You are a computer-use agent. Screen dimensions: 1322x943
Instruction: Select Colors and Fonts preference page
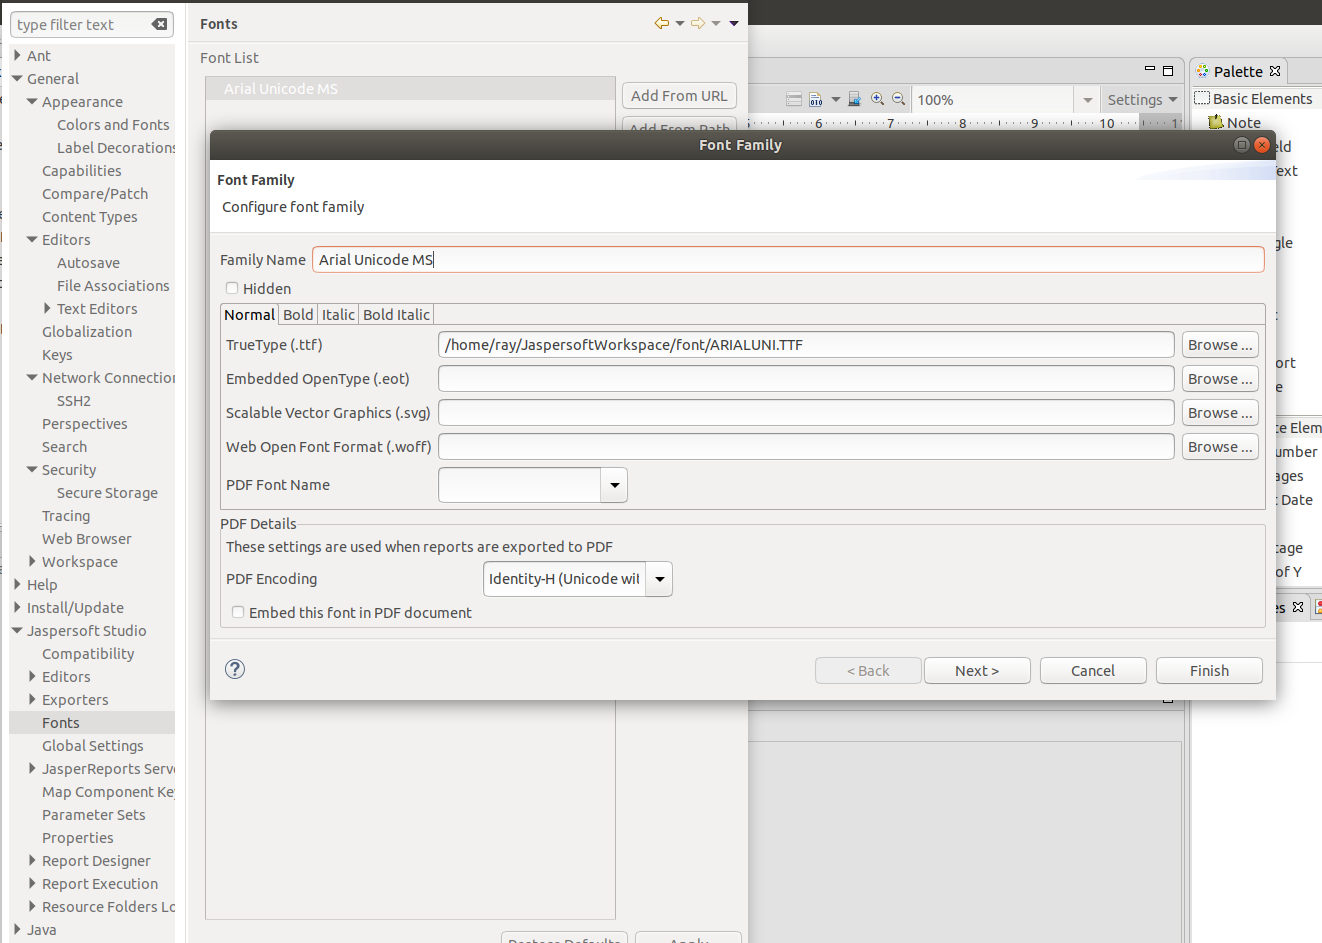(113, 124)
